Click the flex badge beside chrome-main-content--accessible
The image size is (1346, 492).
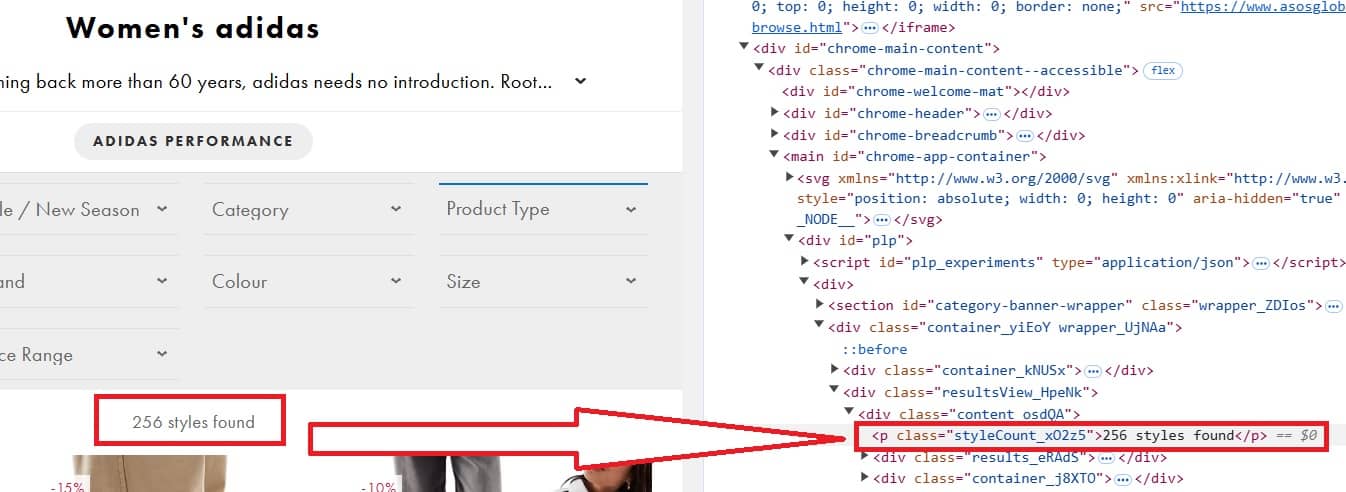(x=1163, y=70)
